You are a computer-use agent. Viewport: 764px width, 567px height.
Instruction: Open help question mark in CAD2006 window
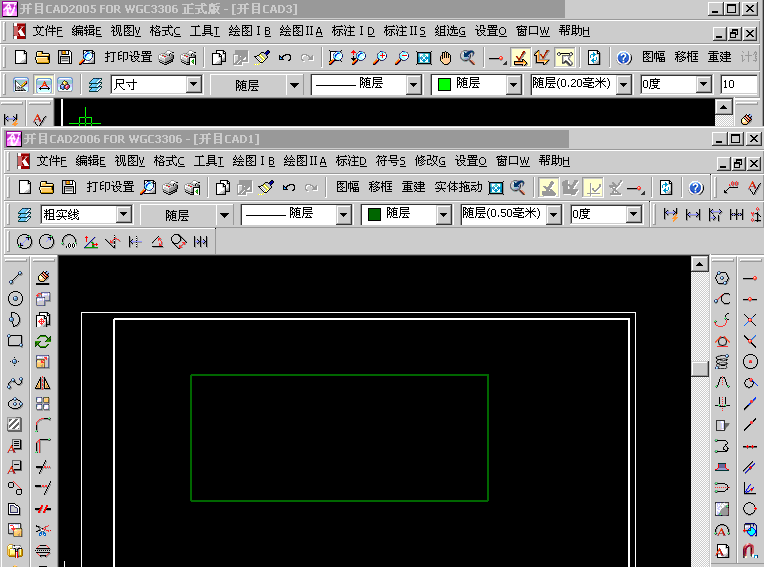click(696, 188)
